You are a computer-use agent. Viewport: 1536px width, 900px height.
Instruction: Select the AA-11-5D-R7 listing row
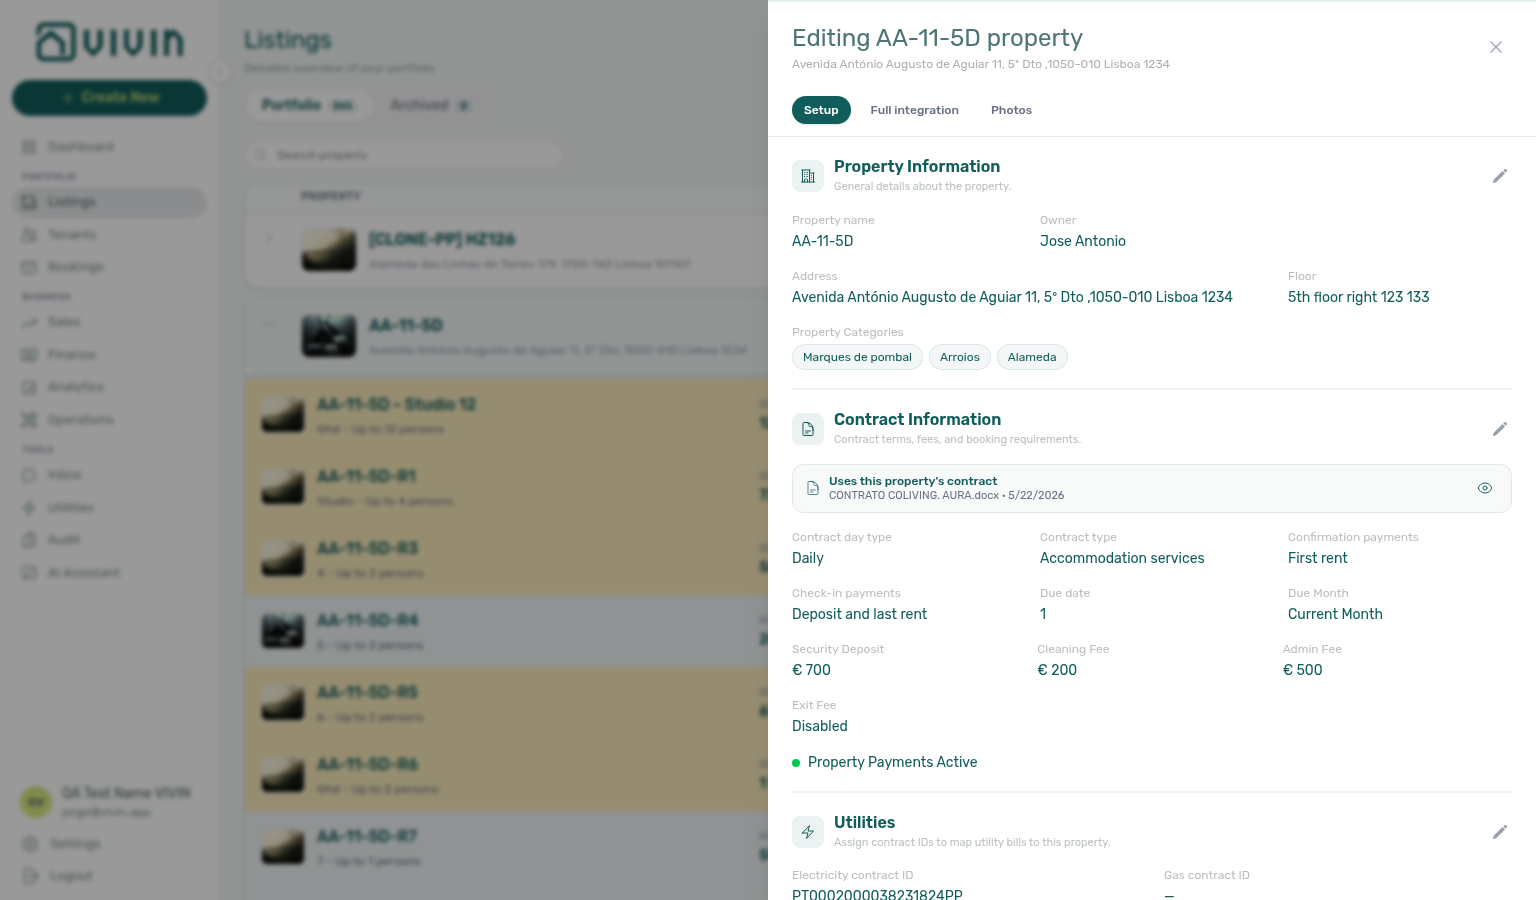[507, 847]
